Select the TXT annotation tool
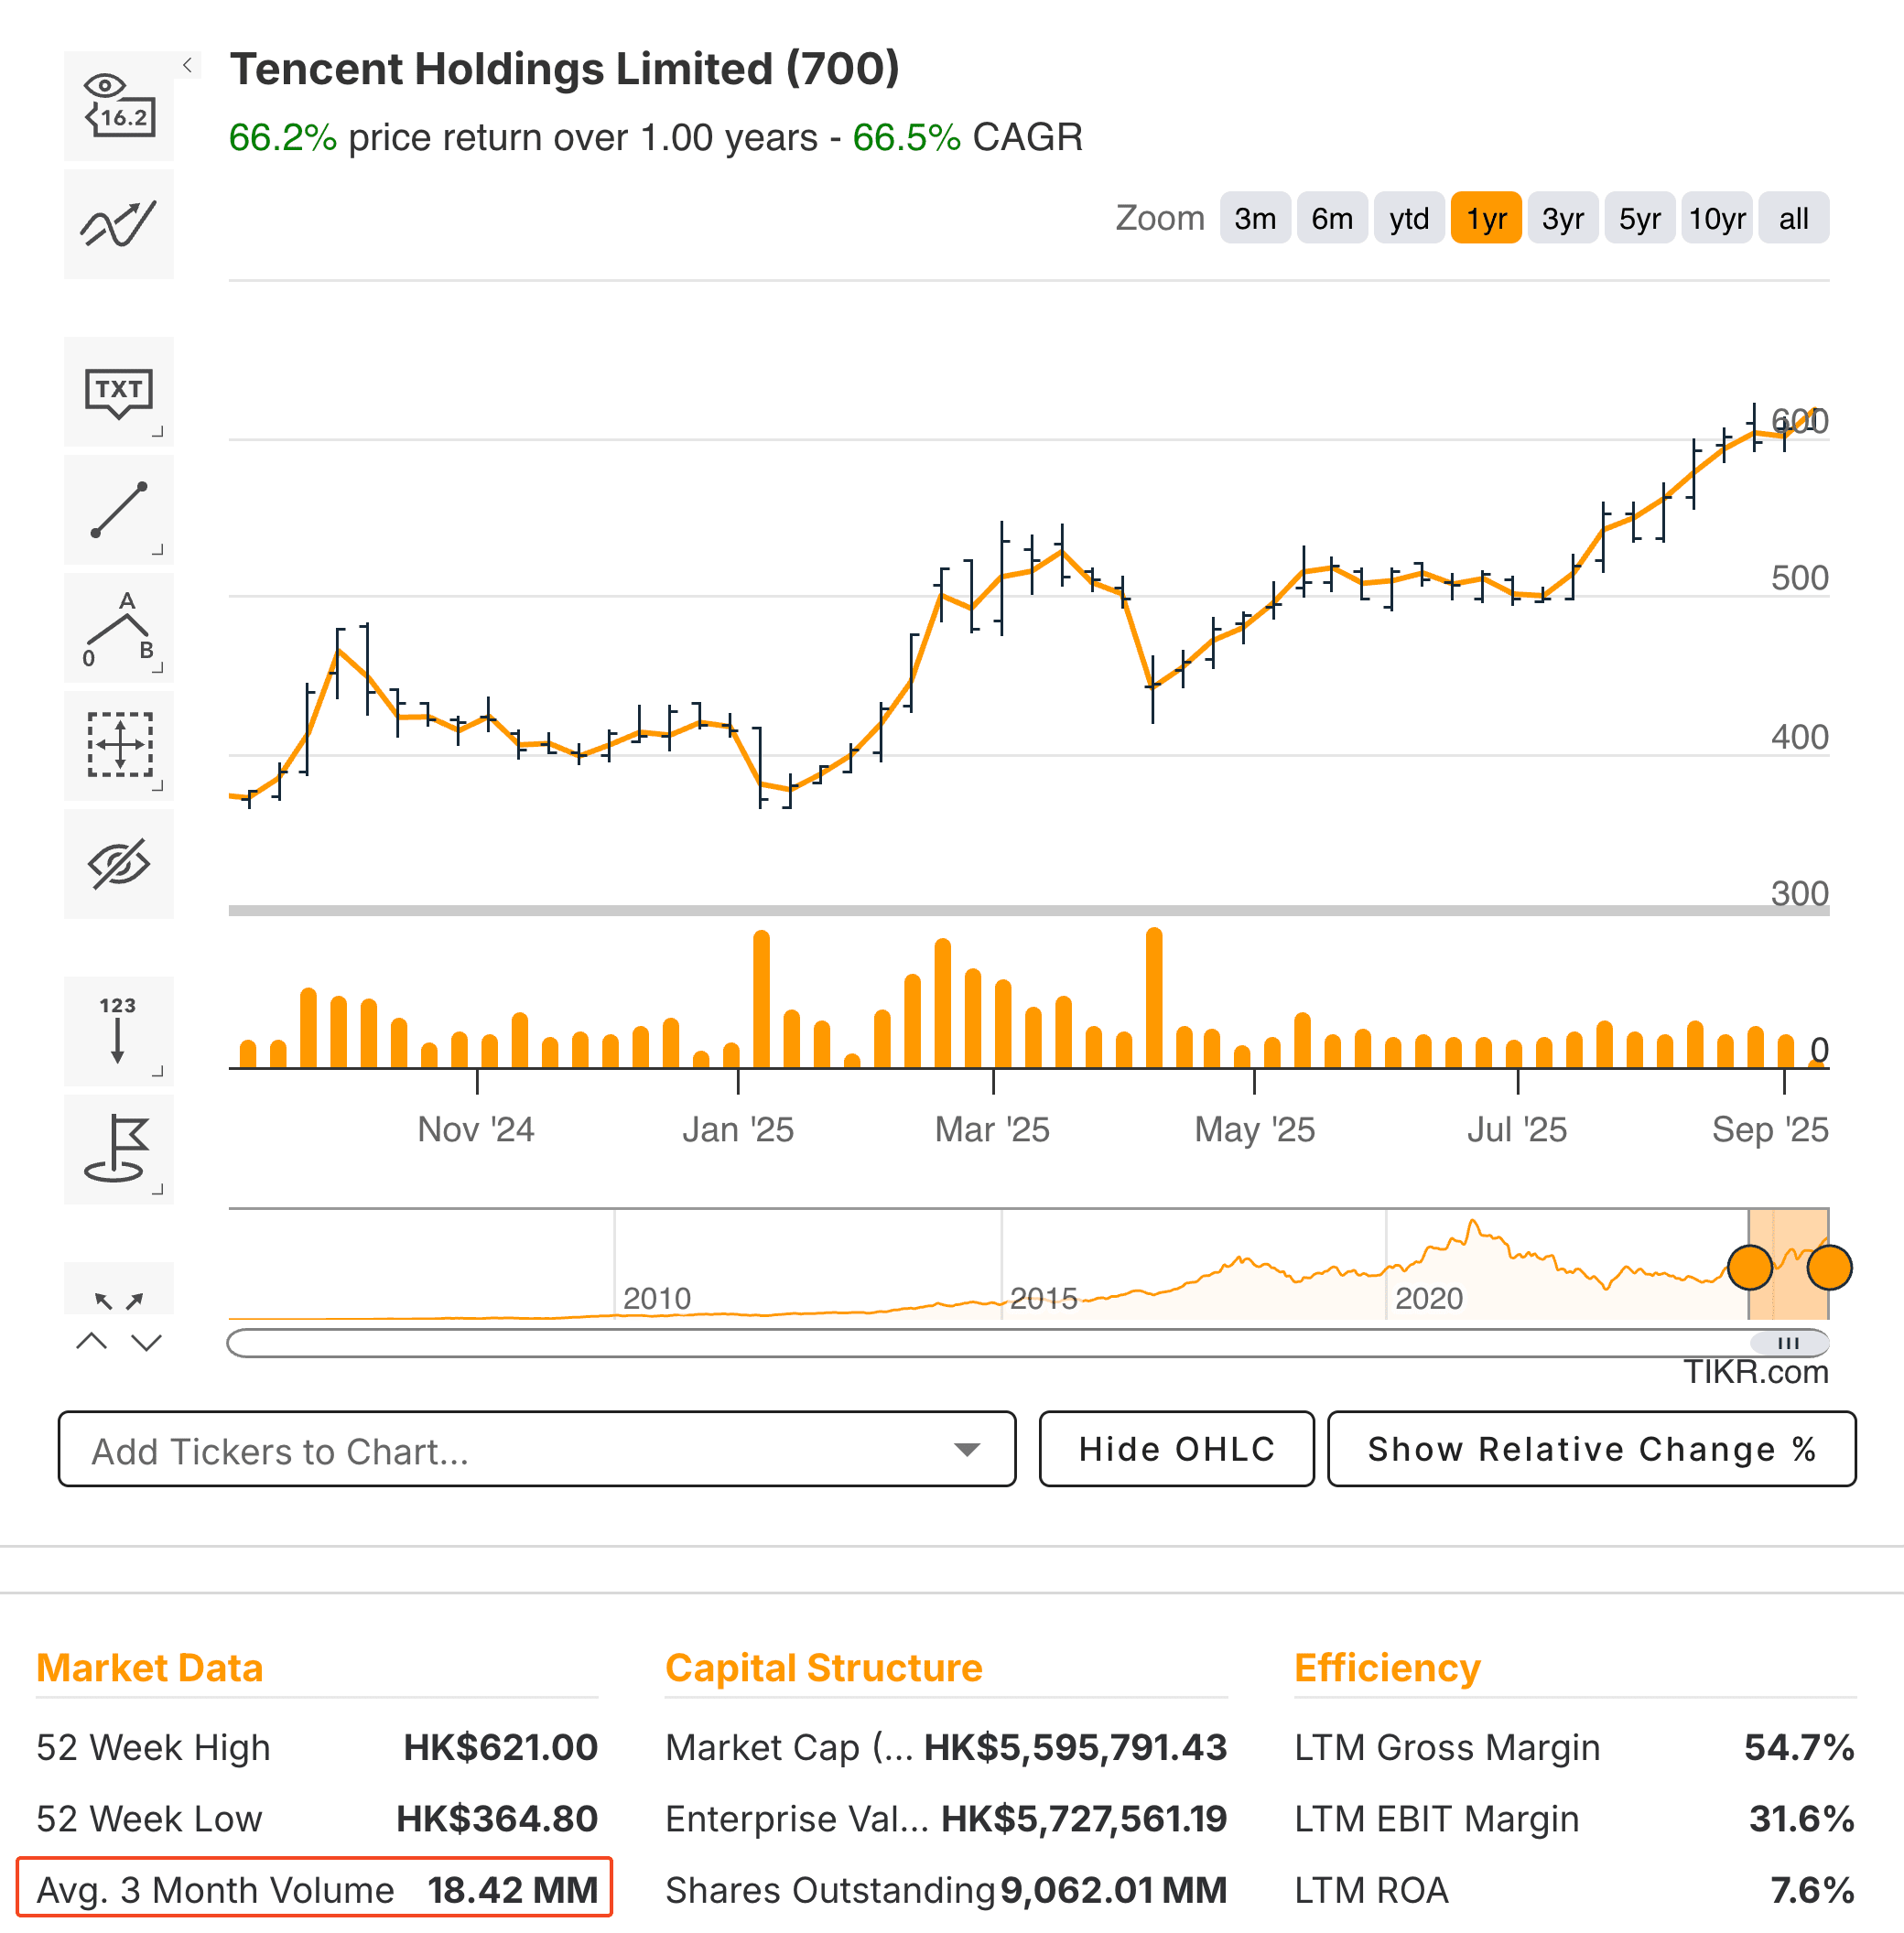1904x1933 pixels. click(118, 392)
